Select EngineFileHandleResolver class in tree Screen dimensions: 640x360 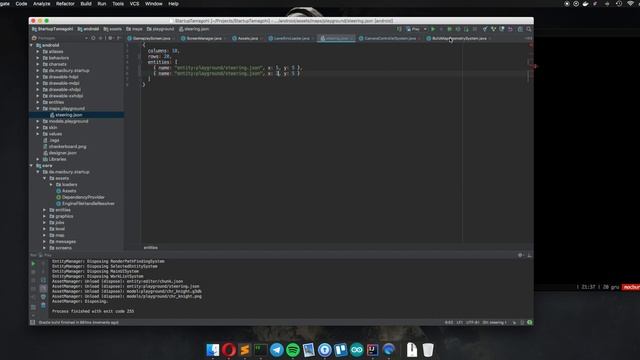(88, 204)
